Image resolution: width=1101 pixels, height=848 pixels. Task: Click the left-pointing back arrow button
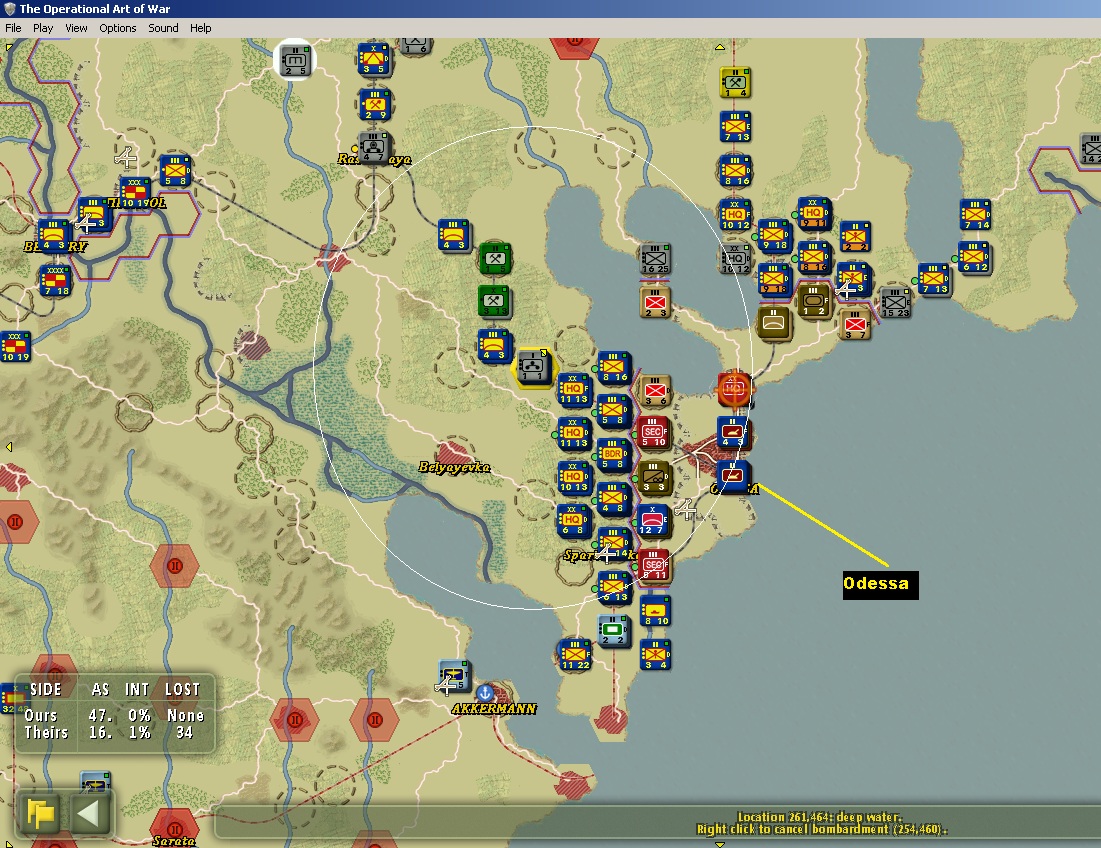(x=88, y=814)
